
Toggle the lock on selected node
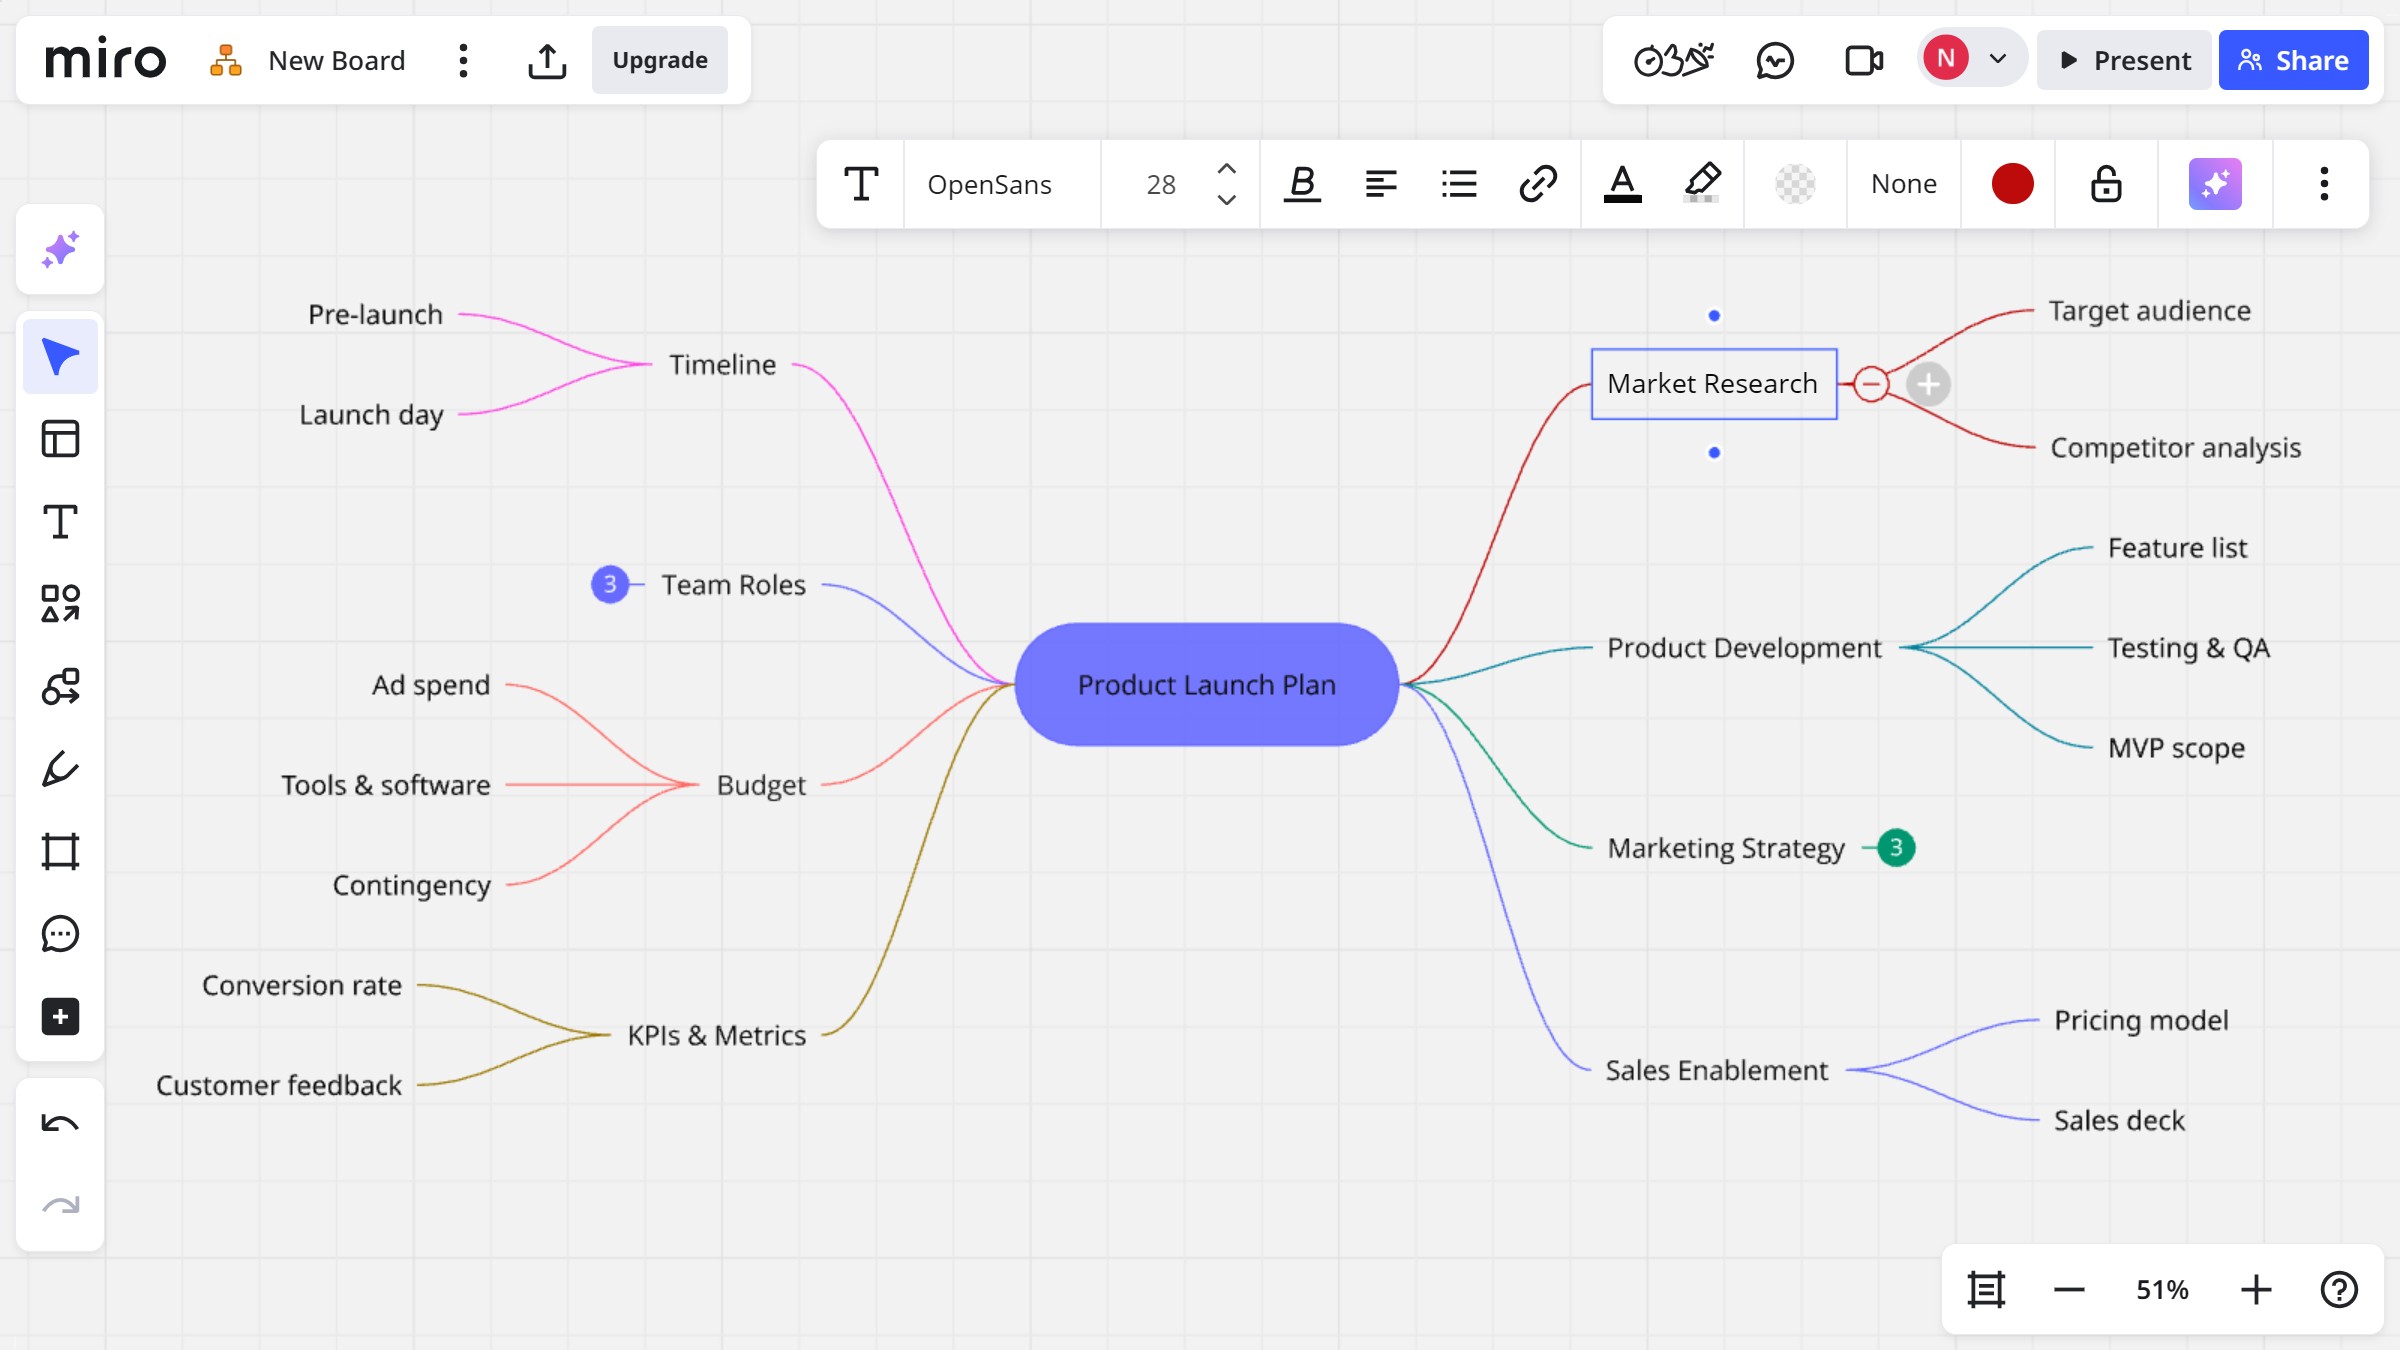tap(2106, 184)
